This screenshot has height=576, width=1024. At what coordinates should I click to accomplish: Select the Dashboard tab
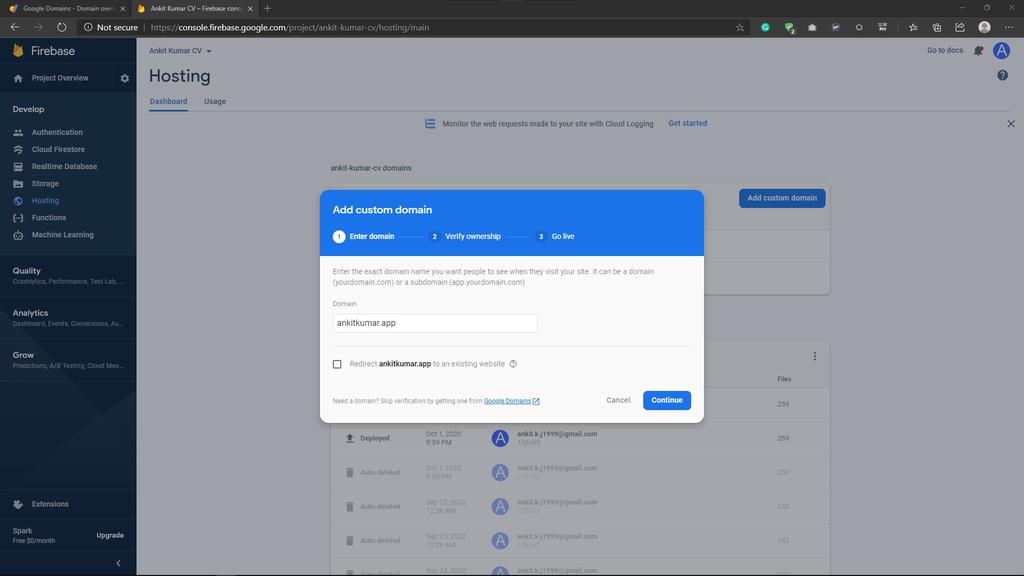[x=168, y=101]
